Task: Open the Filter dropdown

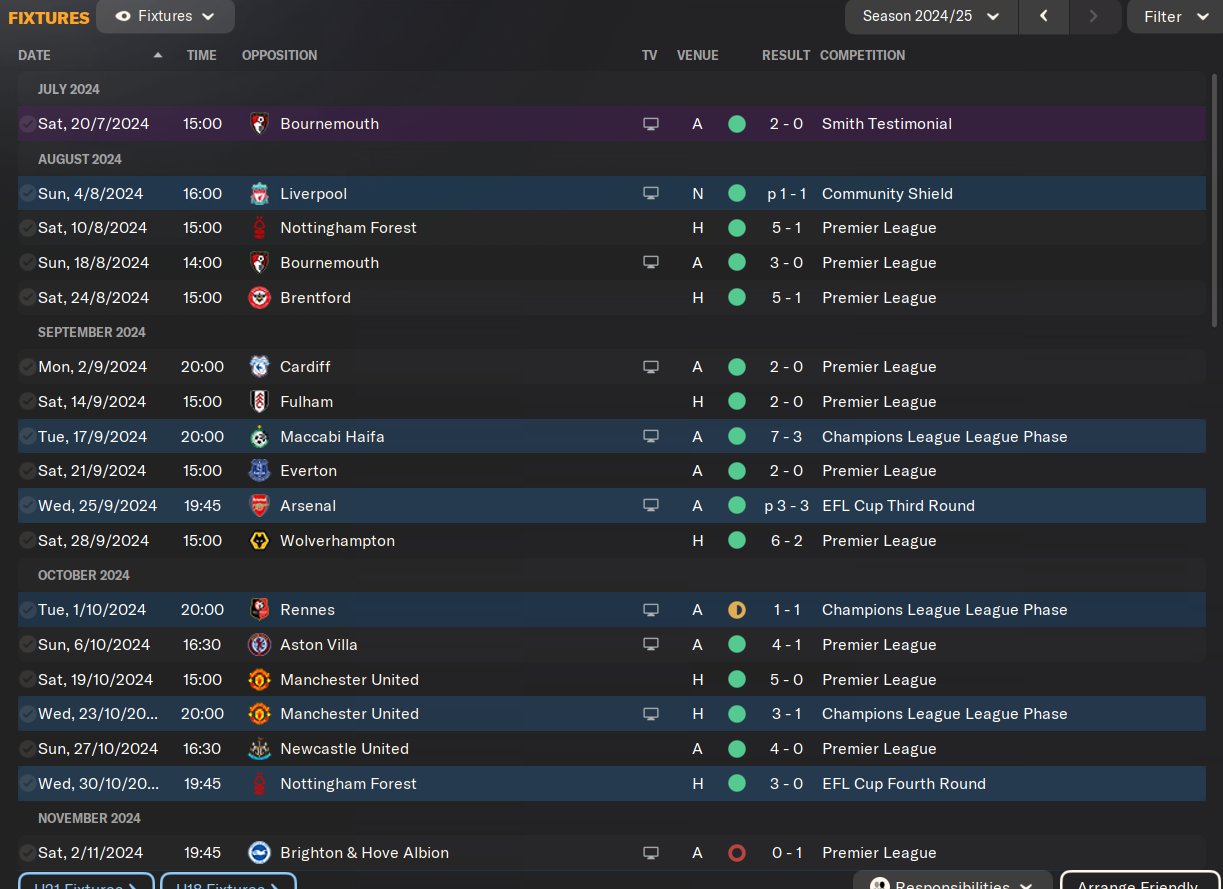Action: [1174, 17]
